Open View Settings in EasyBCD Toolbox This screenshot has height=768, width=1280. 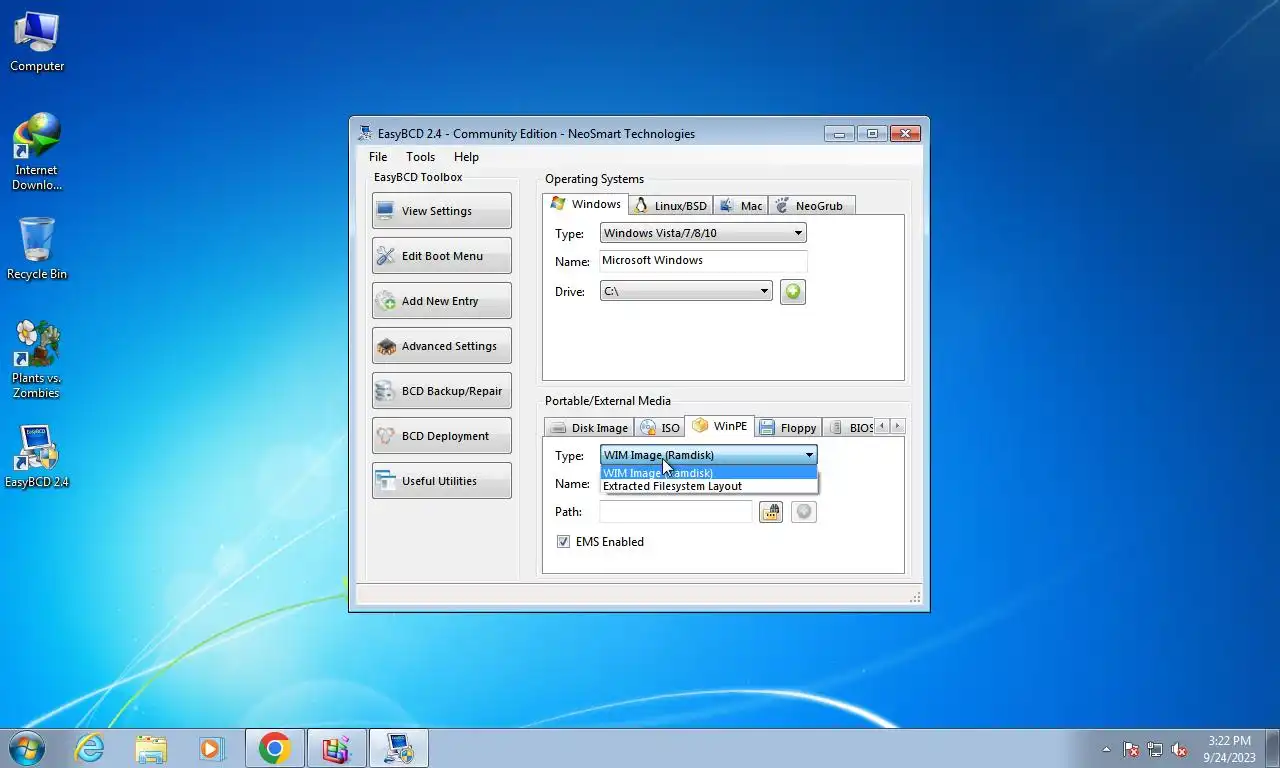click(x=441, y=211)
